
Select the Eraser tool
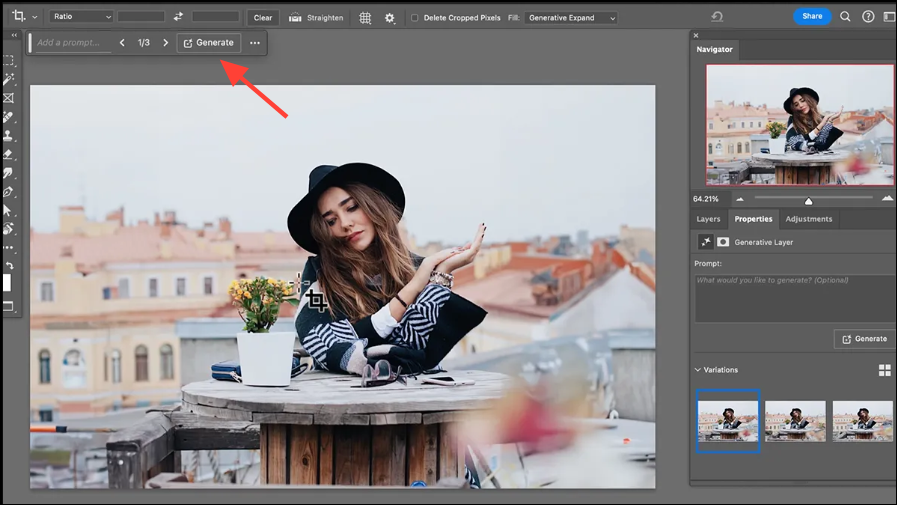9,154
